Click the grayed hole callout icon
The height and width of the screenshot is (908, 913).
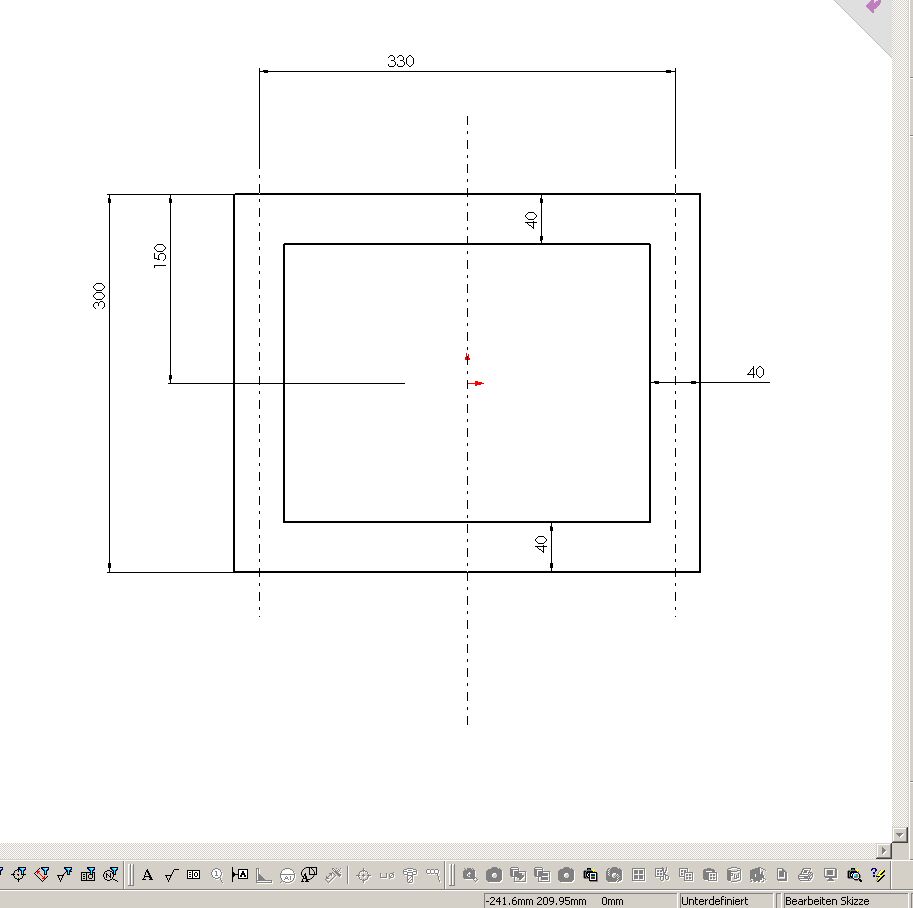pos(387,875)
